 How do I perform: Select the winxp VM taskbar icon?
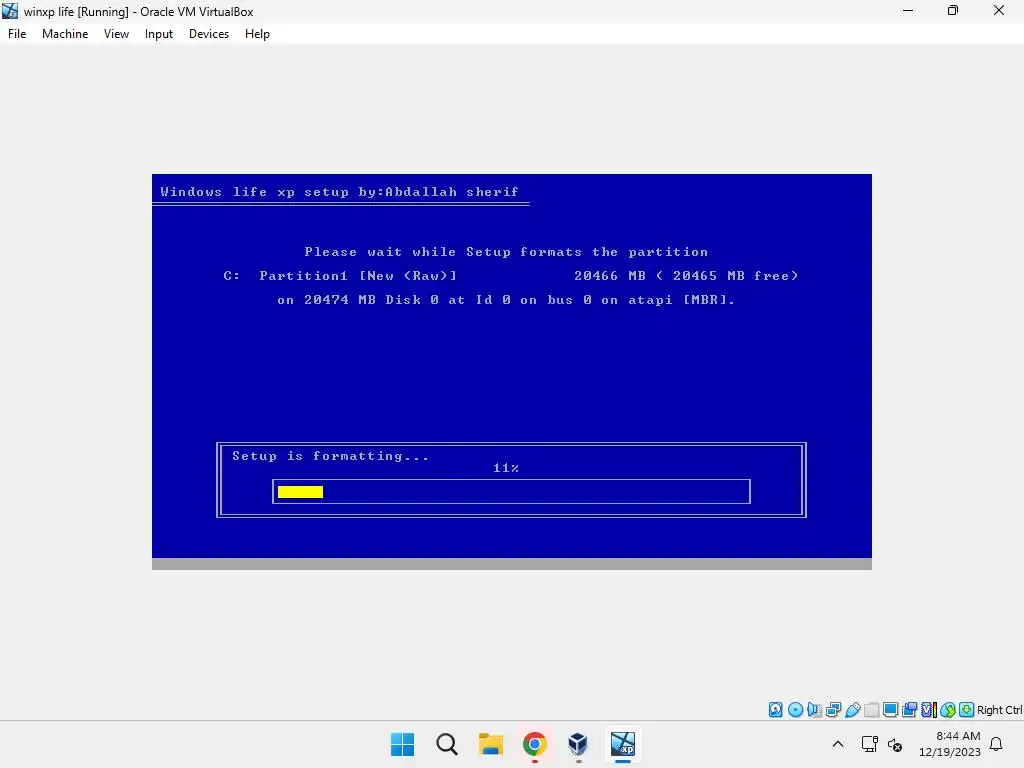tap(622, 744)
